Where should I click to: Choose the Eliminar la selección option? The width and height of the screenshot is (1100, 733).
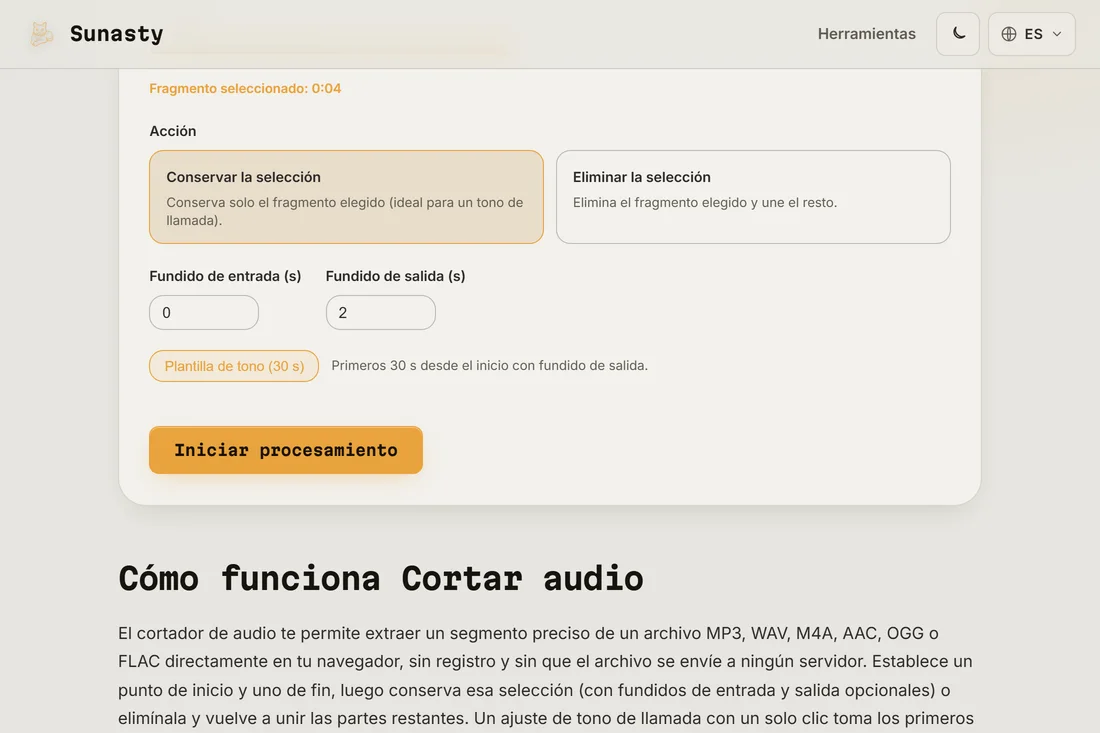753,197
